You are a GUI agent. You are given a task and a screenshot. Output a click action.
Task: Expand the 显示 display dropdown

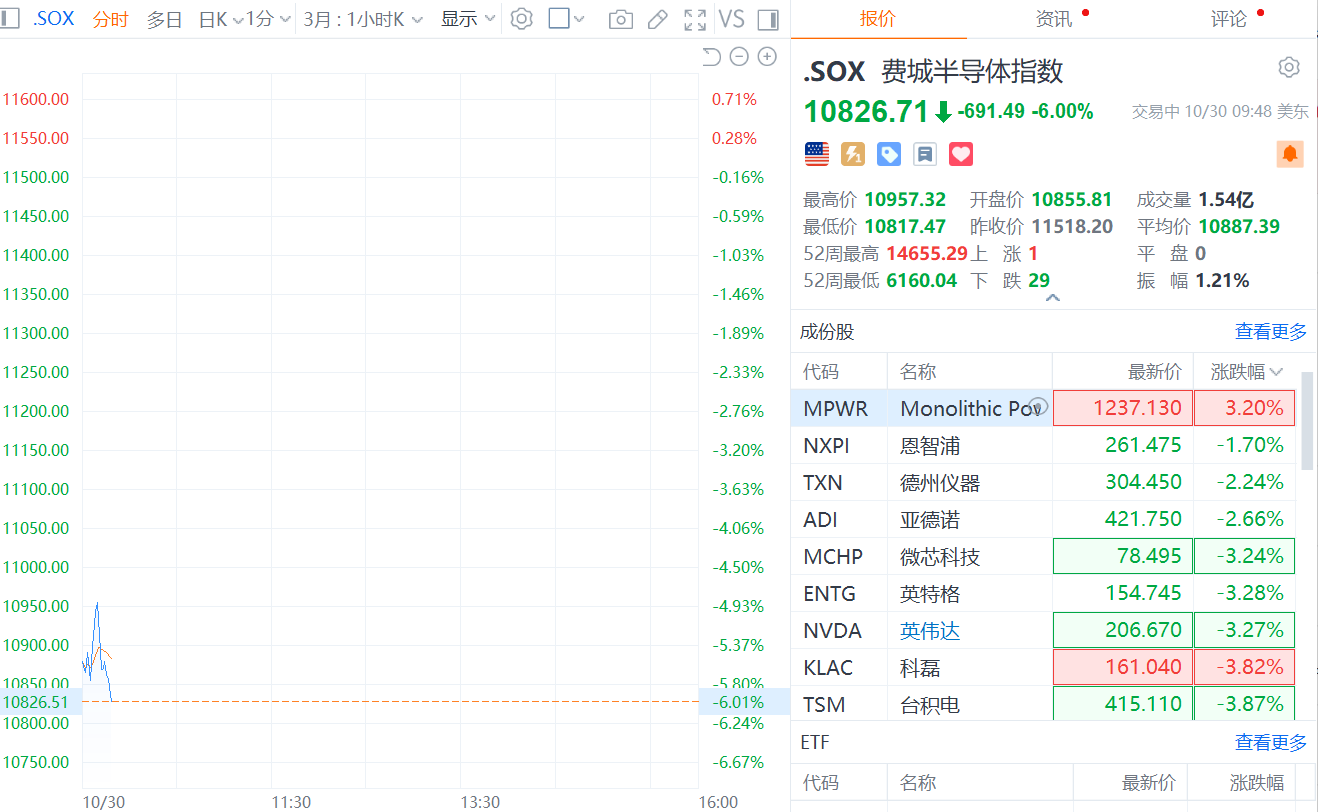coord(469,19)
